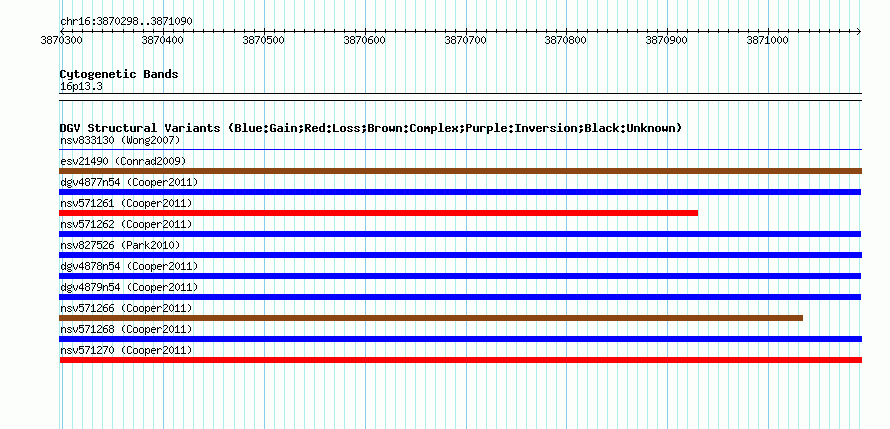Image resolution: width=890 pixels, height=429 pixels.
Task: Click the nsv571266 (Cooper2011) label
Action: click(x=126, y=308)
